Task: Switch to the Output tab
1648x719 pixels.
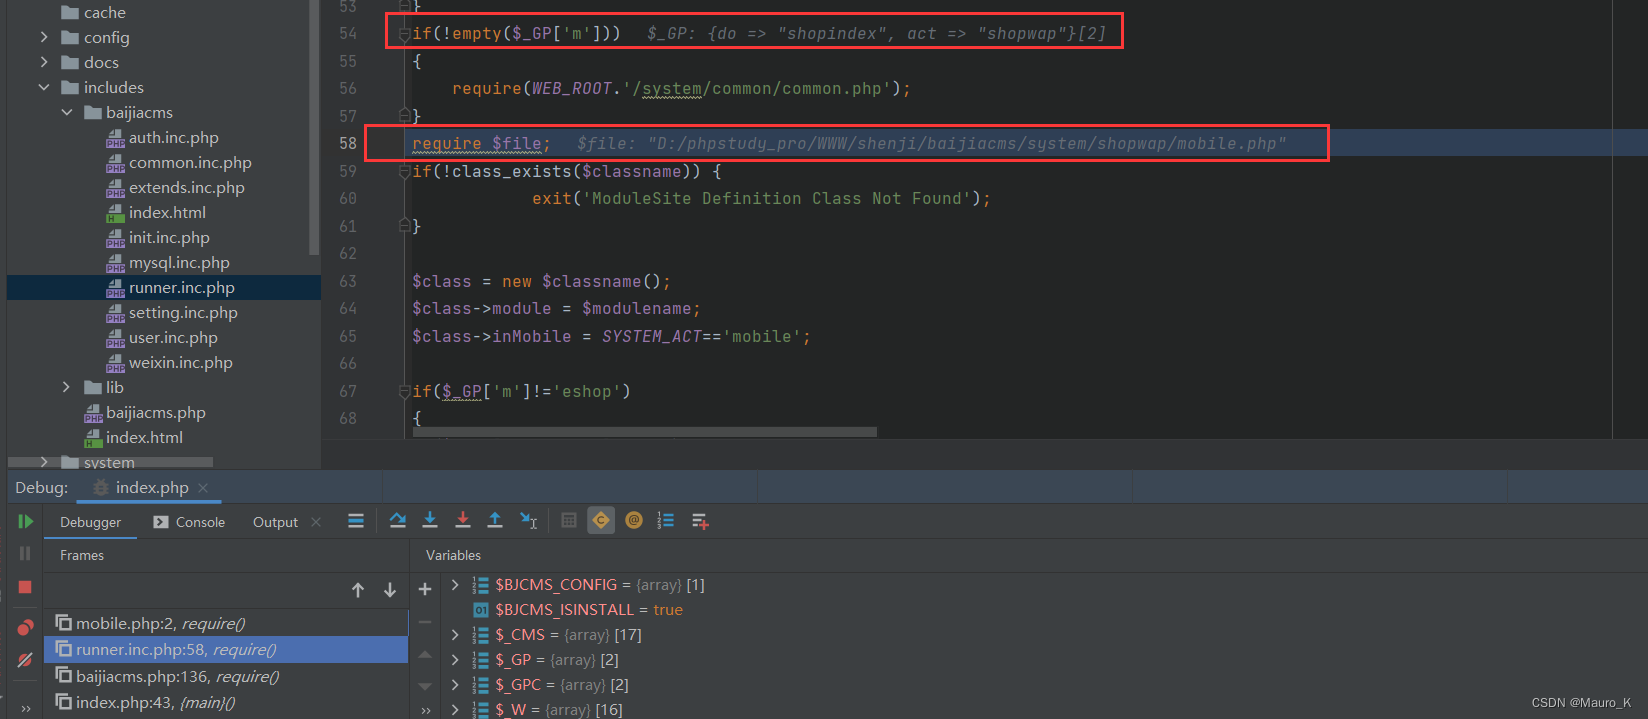Action: (275, 522)
